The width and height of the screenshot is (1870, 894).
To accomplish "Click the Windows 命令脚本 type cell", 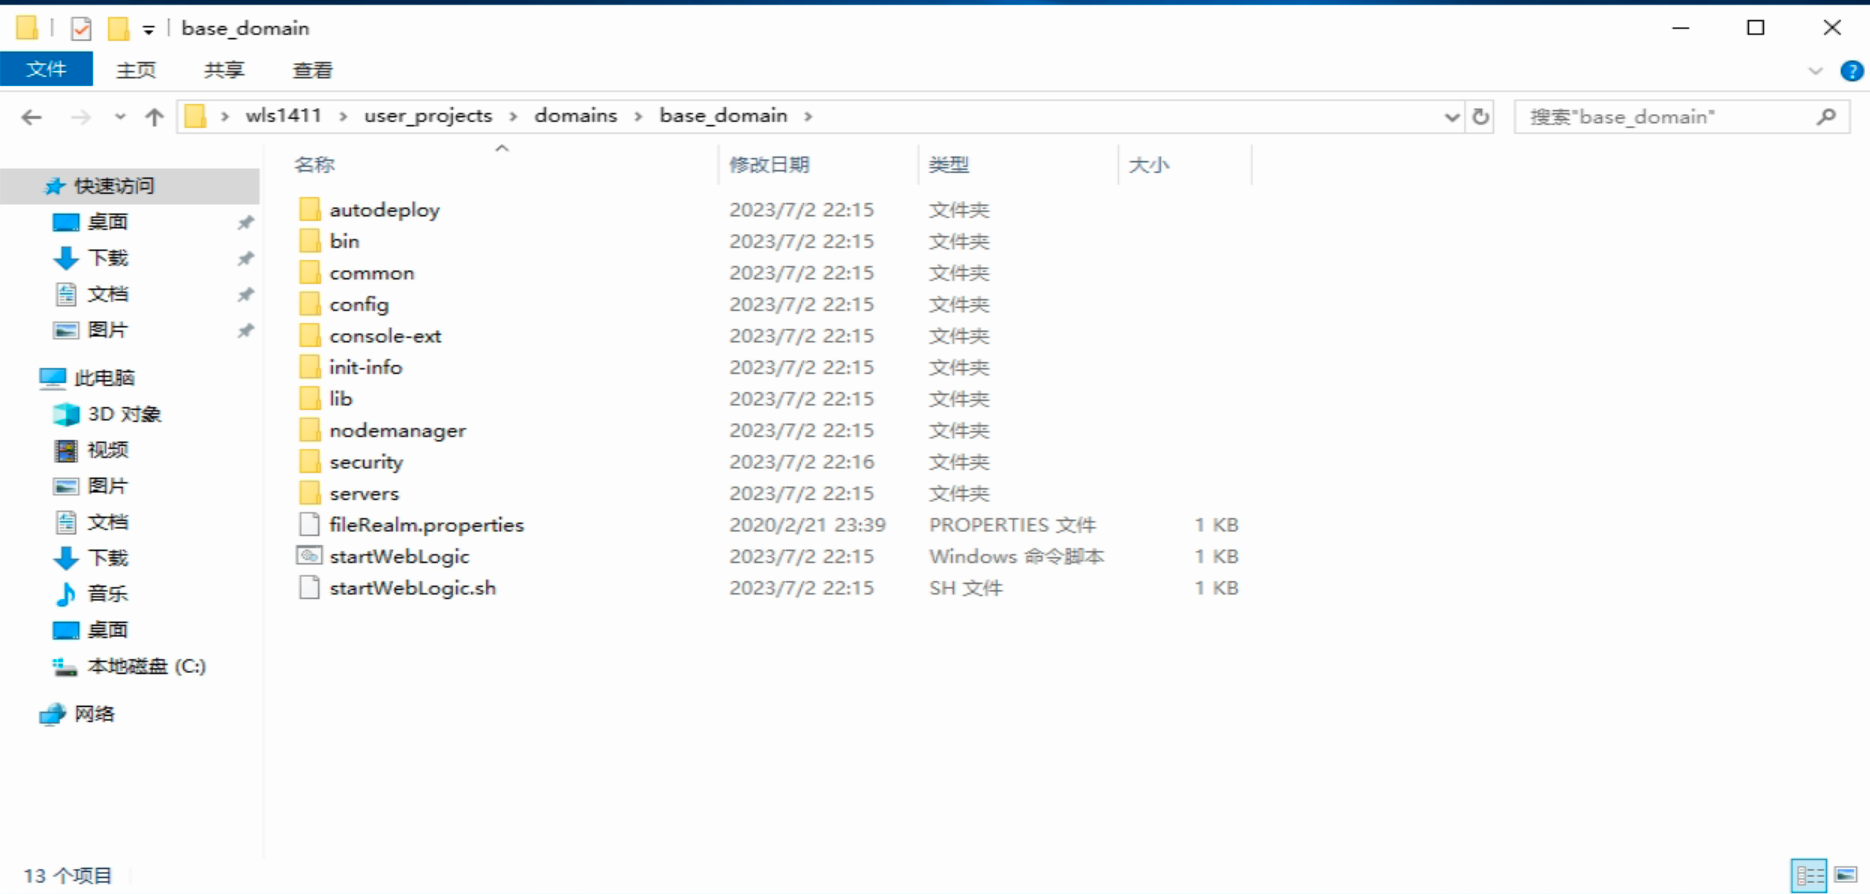I will click(x=1016, y=556).
